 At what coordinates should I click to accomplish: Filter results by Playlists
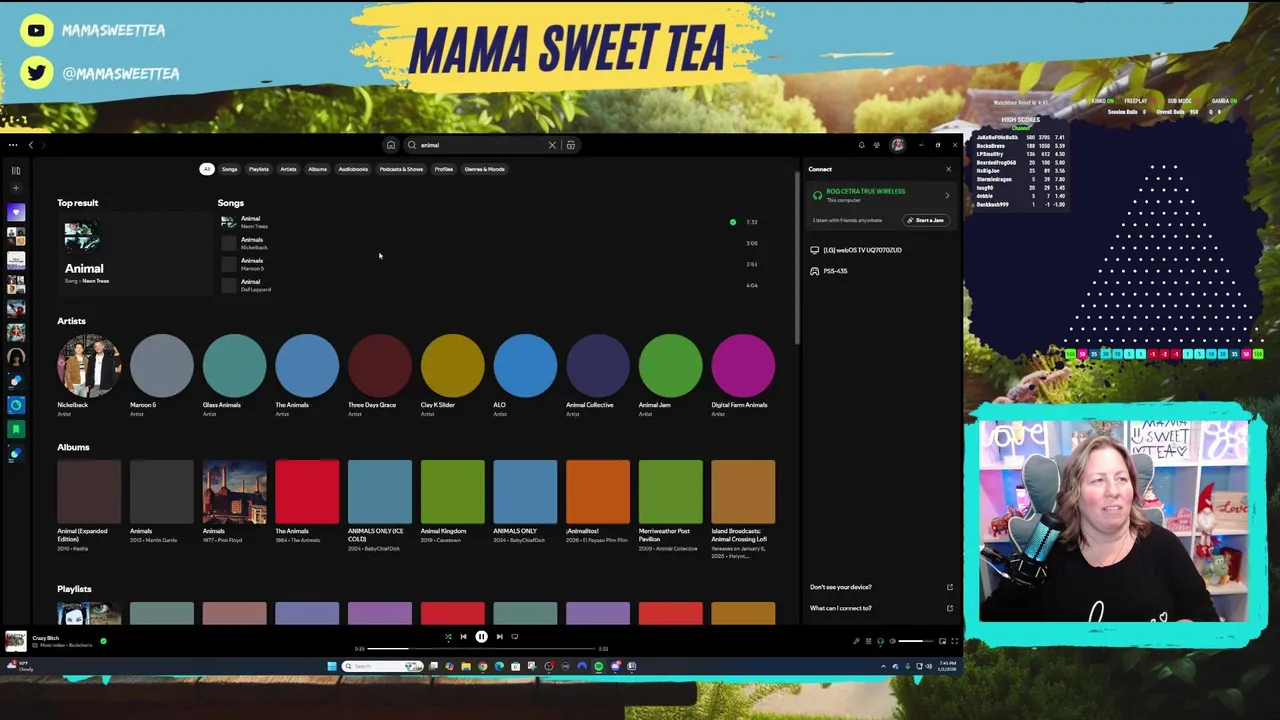[x=259, y=169]
